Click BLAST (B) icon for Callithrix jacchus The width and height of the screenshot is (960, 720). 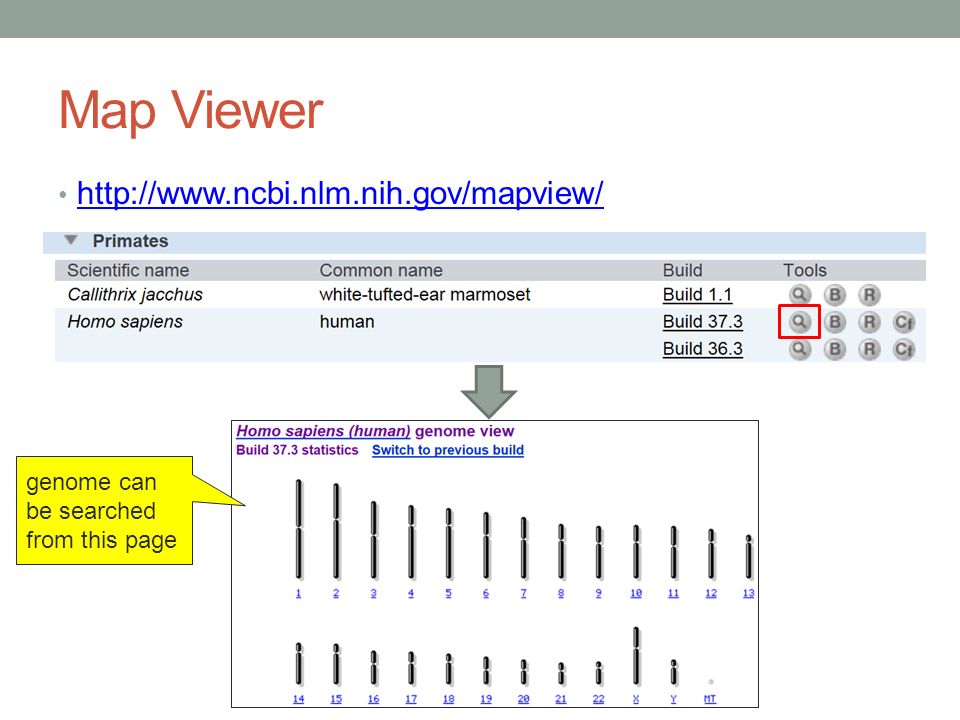(x=834, y=295)
